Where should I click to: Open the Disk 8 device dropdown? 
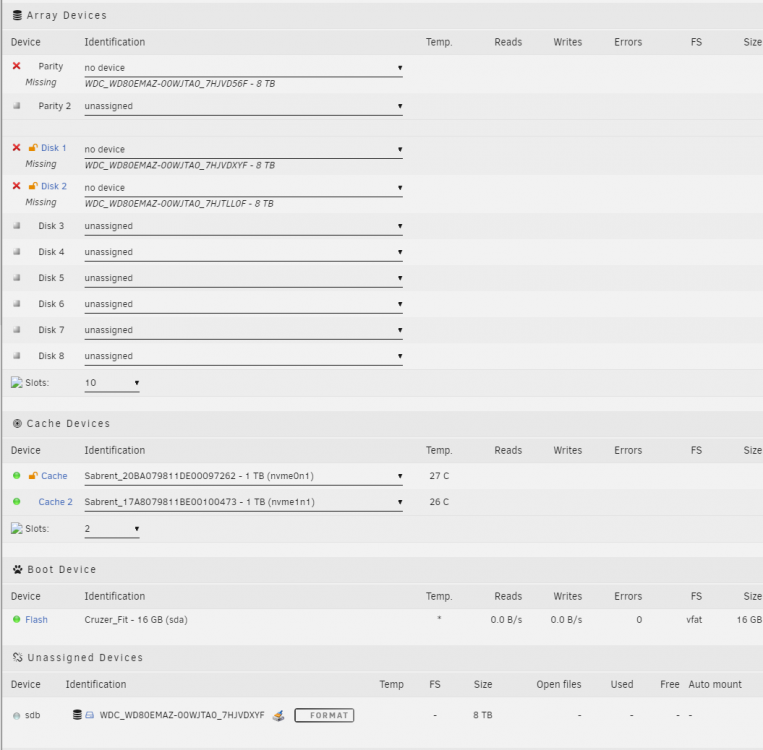243,356
